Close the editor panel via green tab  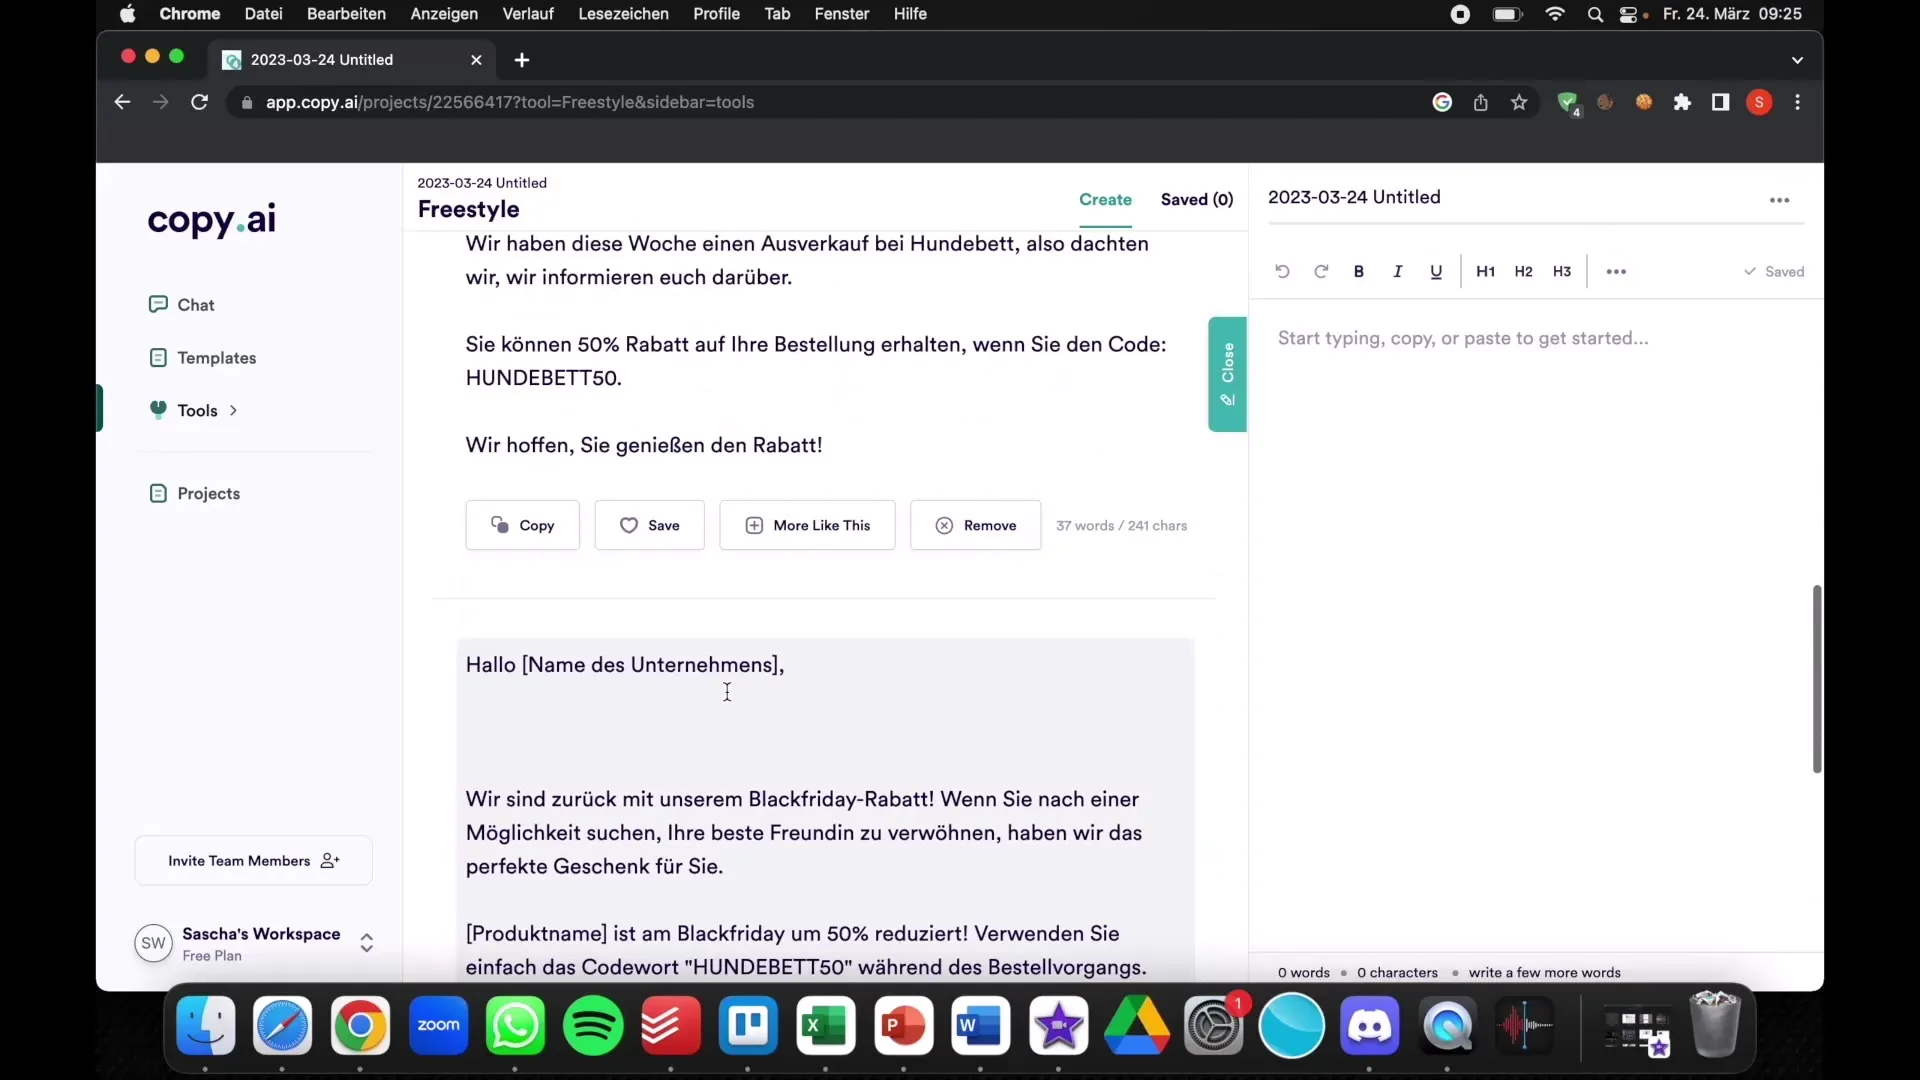coord(1227,374)
